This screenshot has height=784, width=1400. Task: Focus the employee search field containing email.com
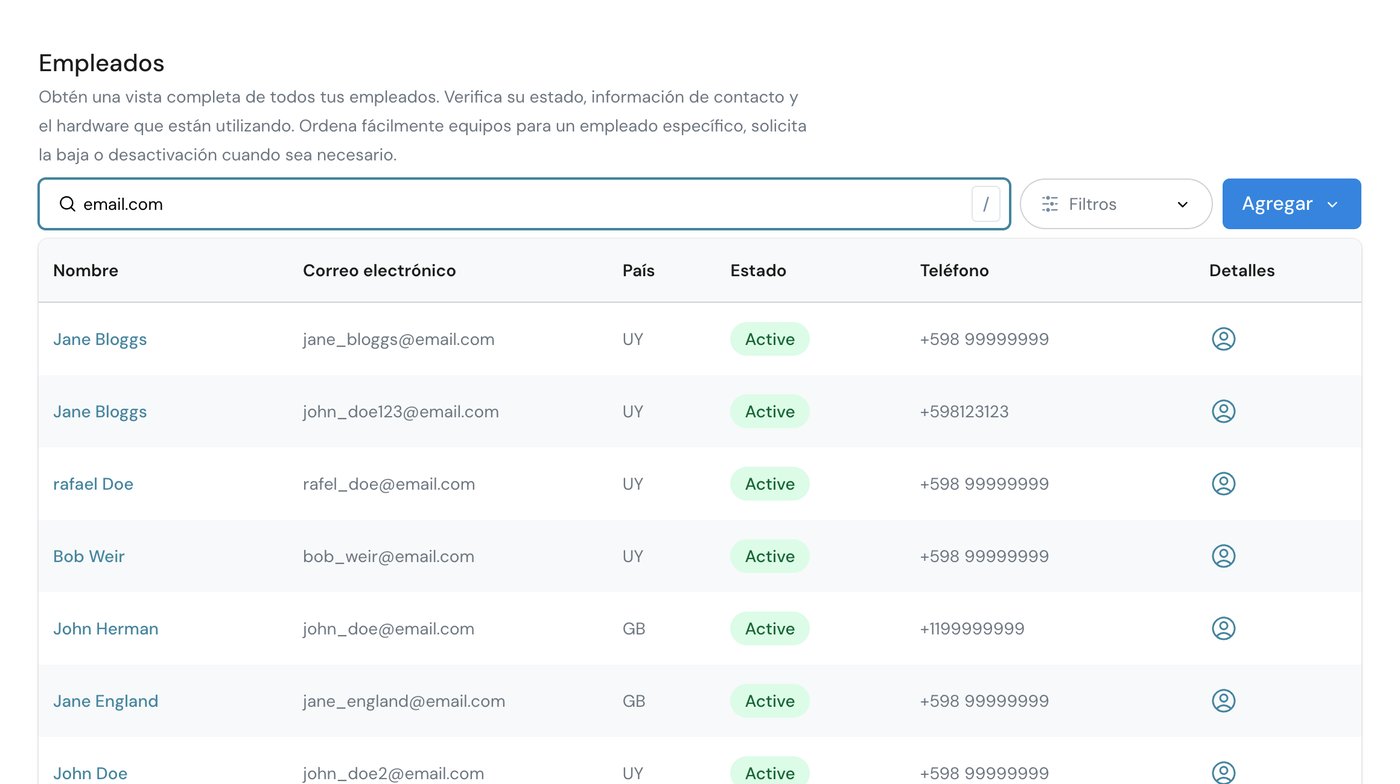pyautogui.click(x=524, y=204)
